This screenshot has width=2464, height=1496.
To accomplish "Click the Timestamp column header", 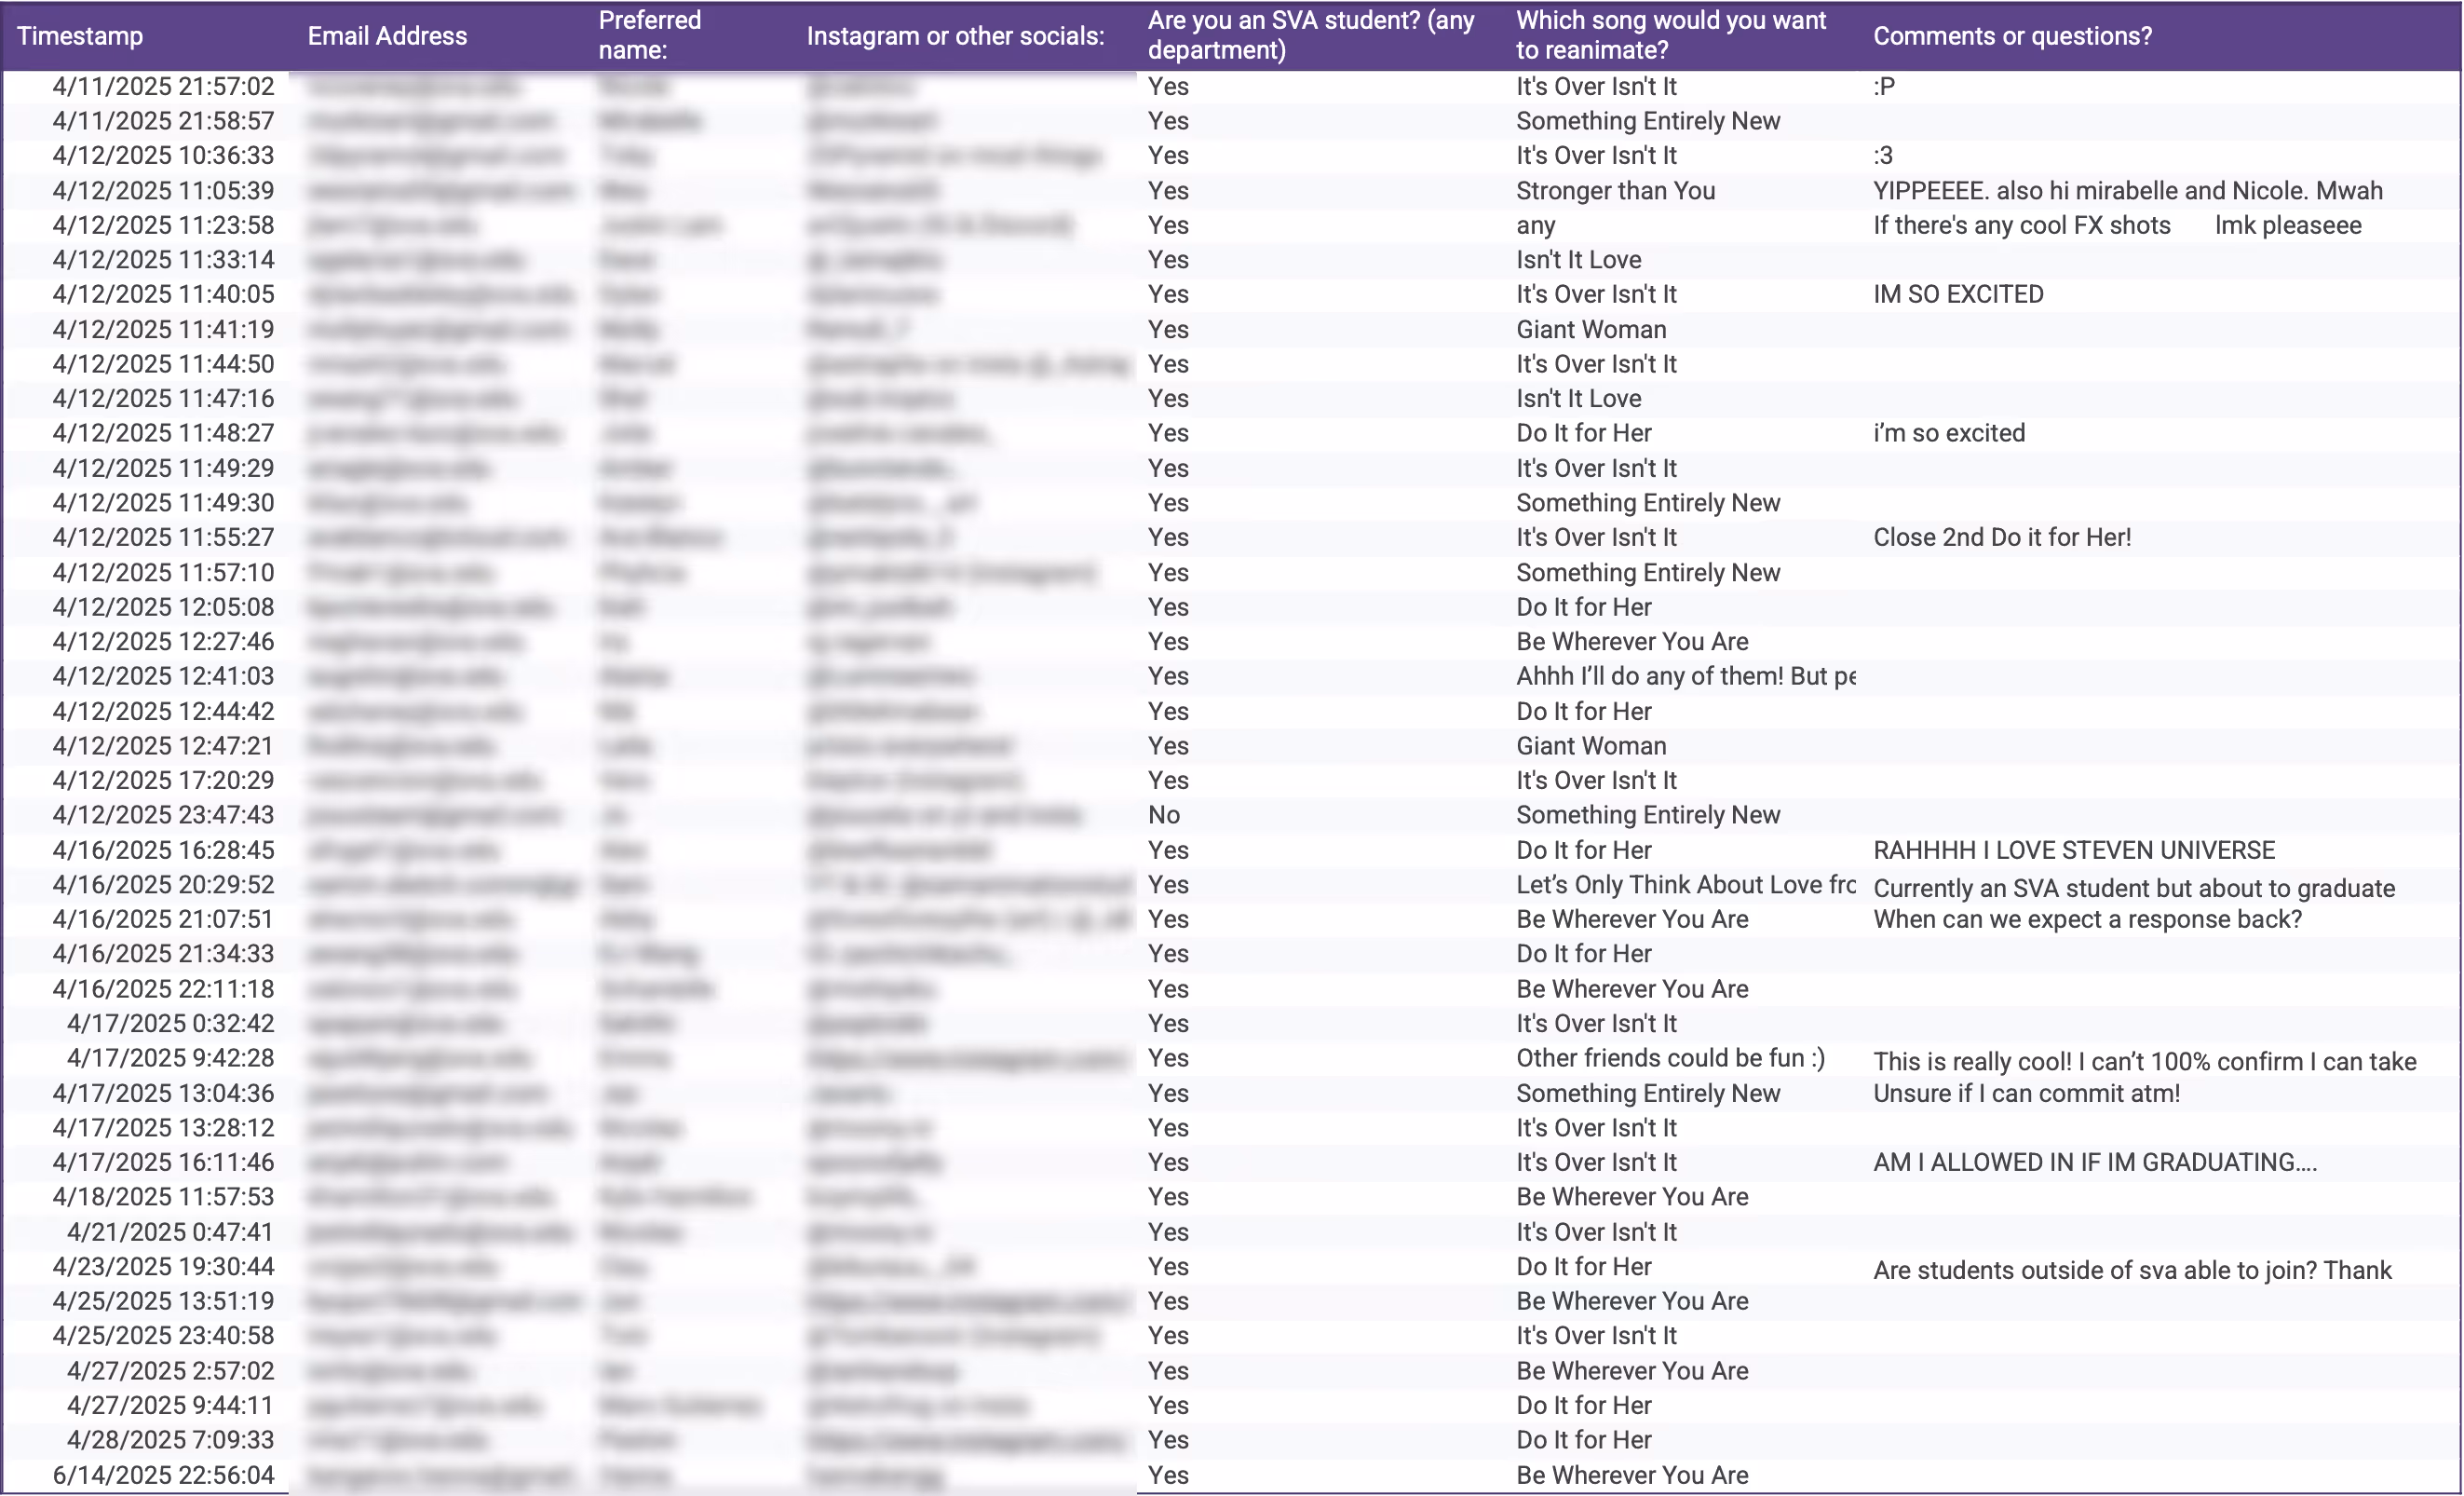I will [80, 36].
